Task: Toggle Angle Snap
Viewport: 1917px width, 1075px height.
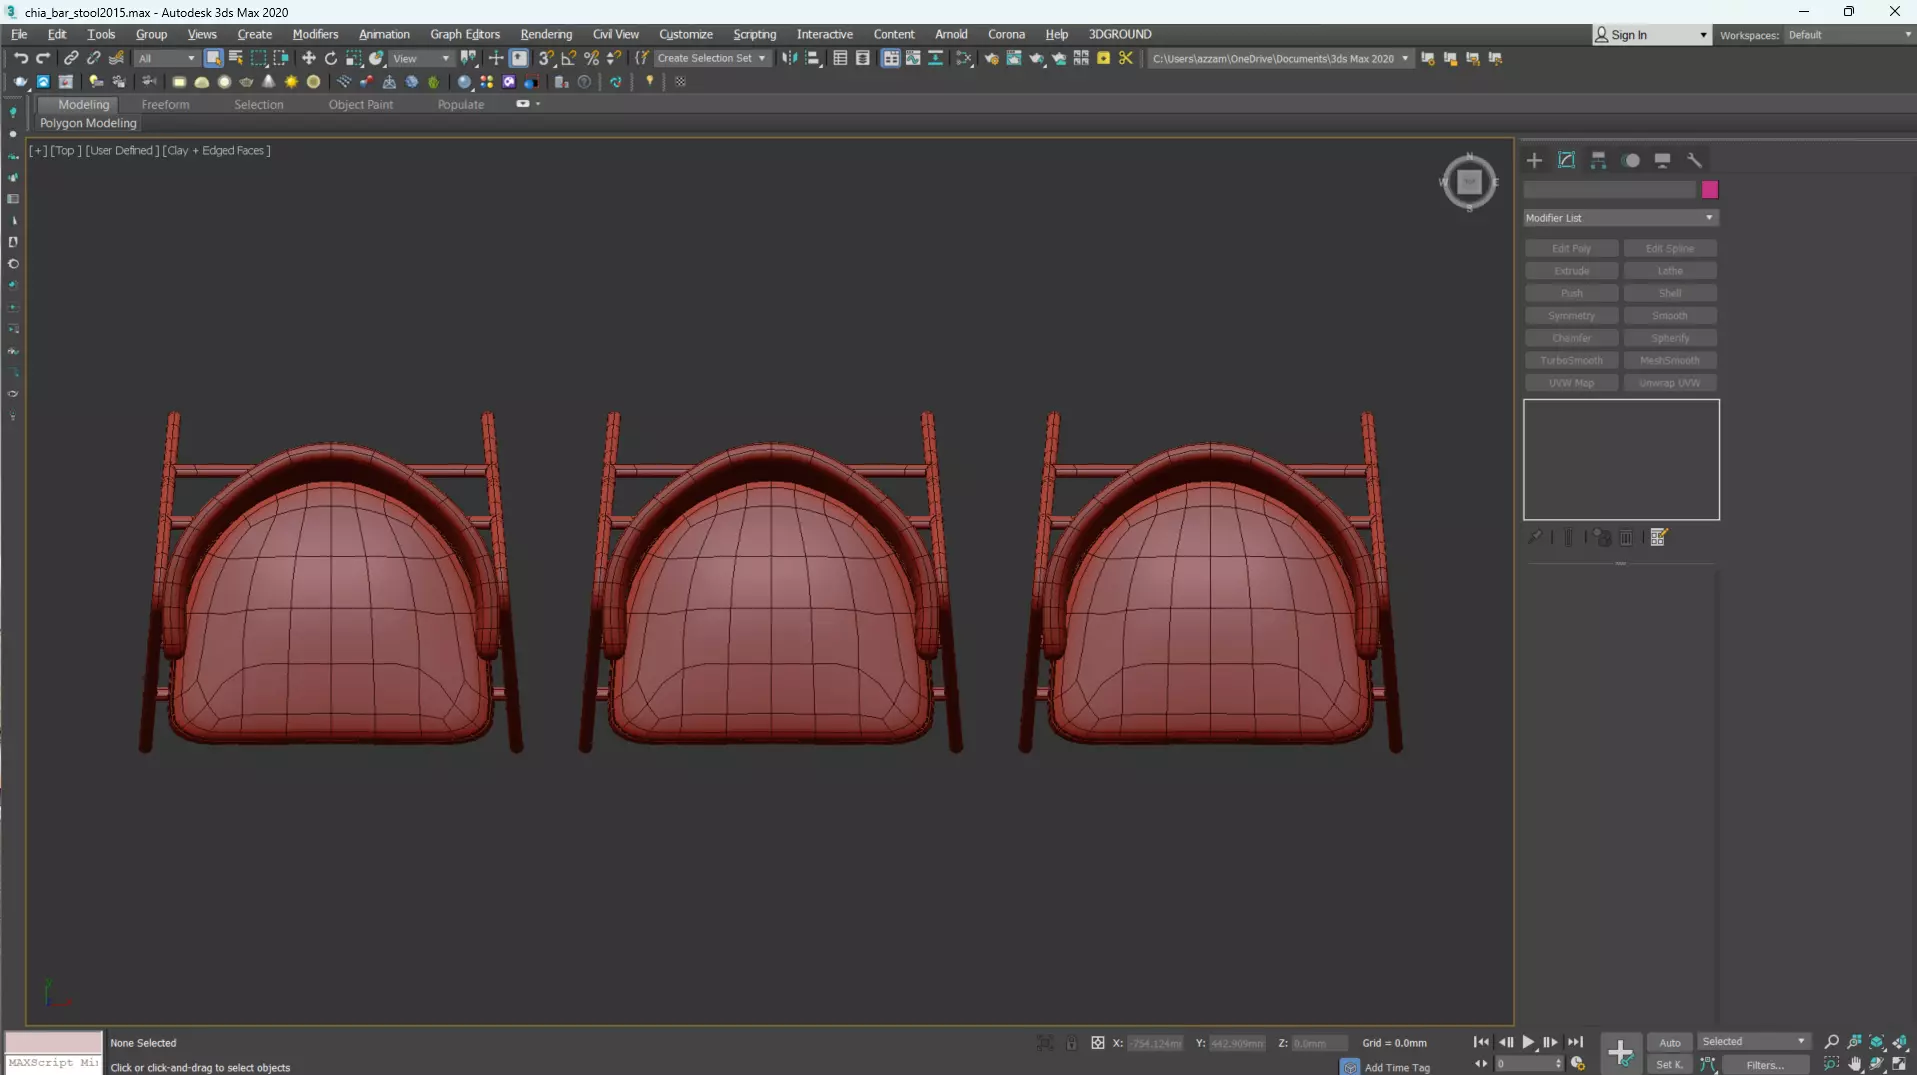Action: (x=568, y=58)
